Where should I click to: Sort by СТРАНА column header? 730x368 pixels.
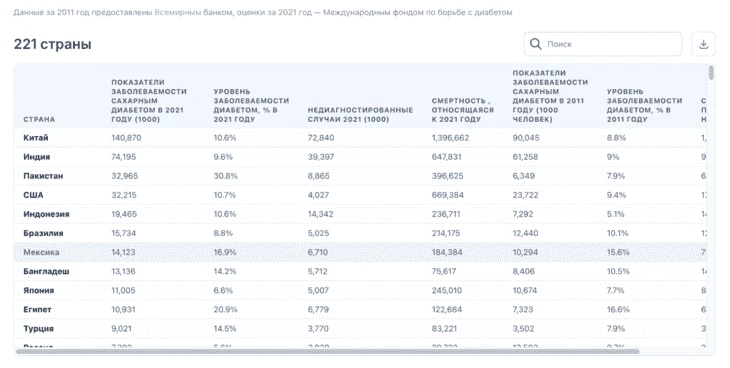[x=39, y=119]
